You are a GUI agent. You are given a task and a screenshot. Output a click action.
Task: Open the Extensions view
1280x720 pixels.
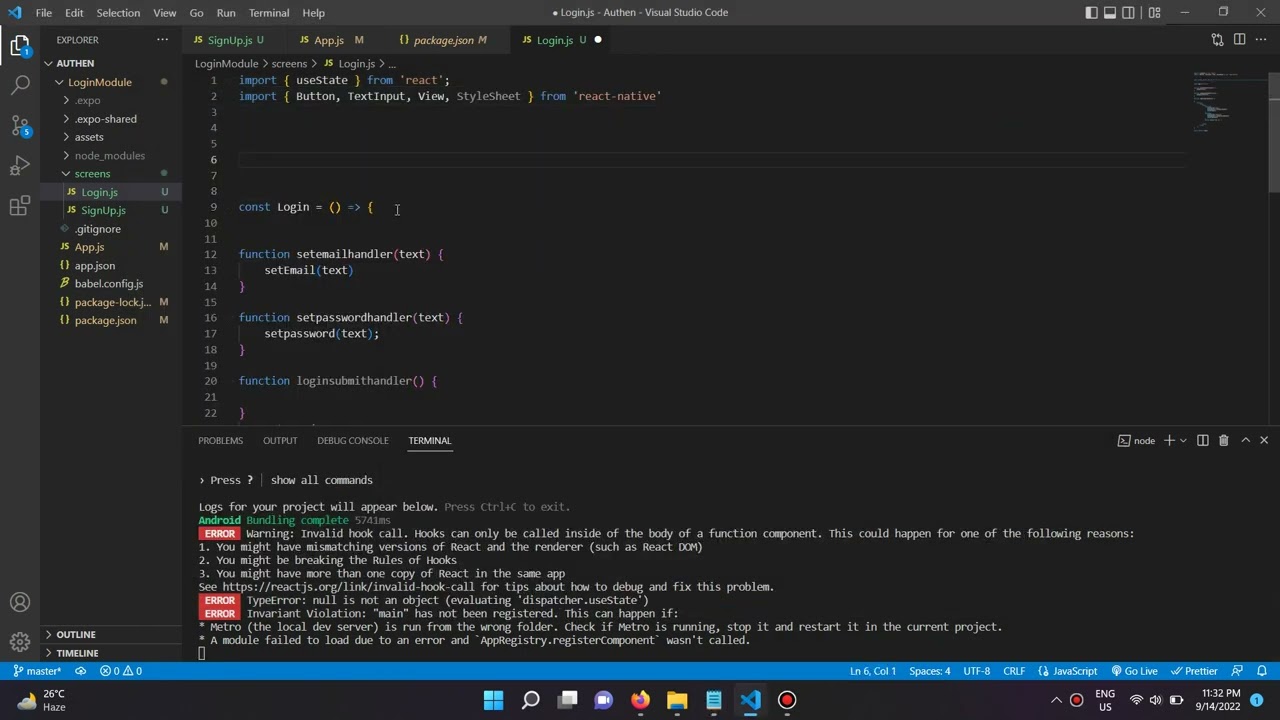click(x=20, y=206)
